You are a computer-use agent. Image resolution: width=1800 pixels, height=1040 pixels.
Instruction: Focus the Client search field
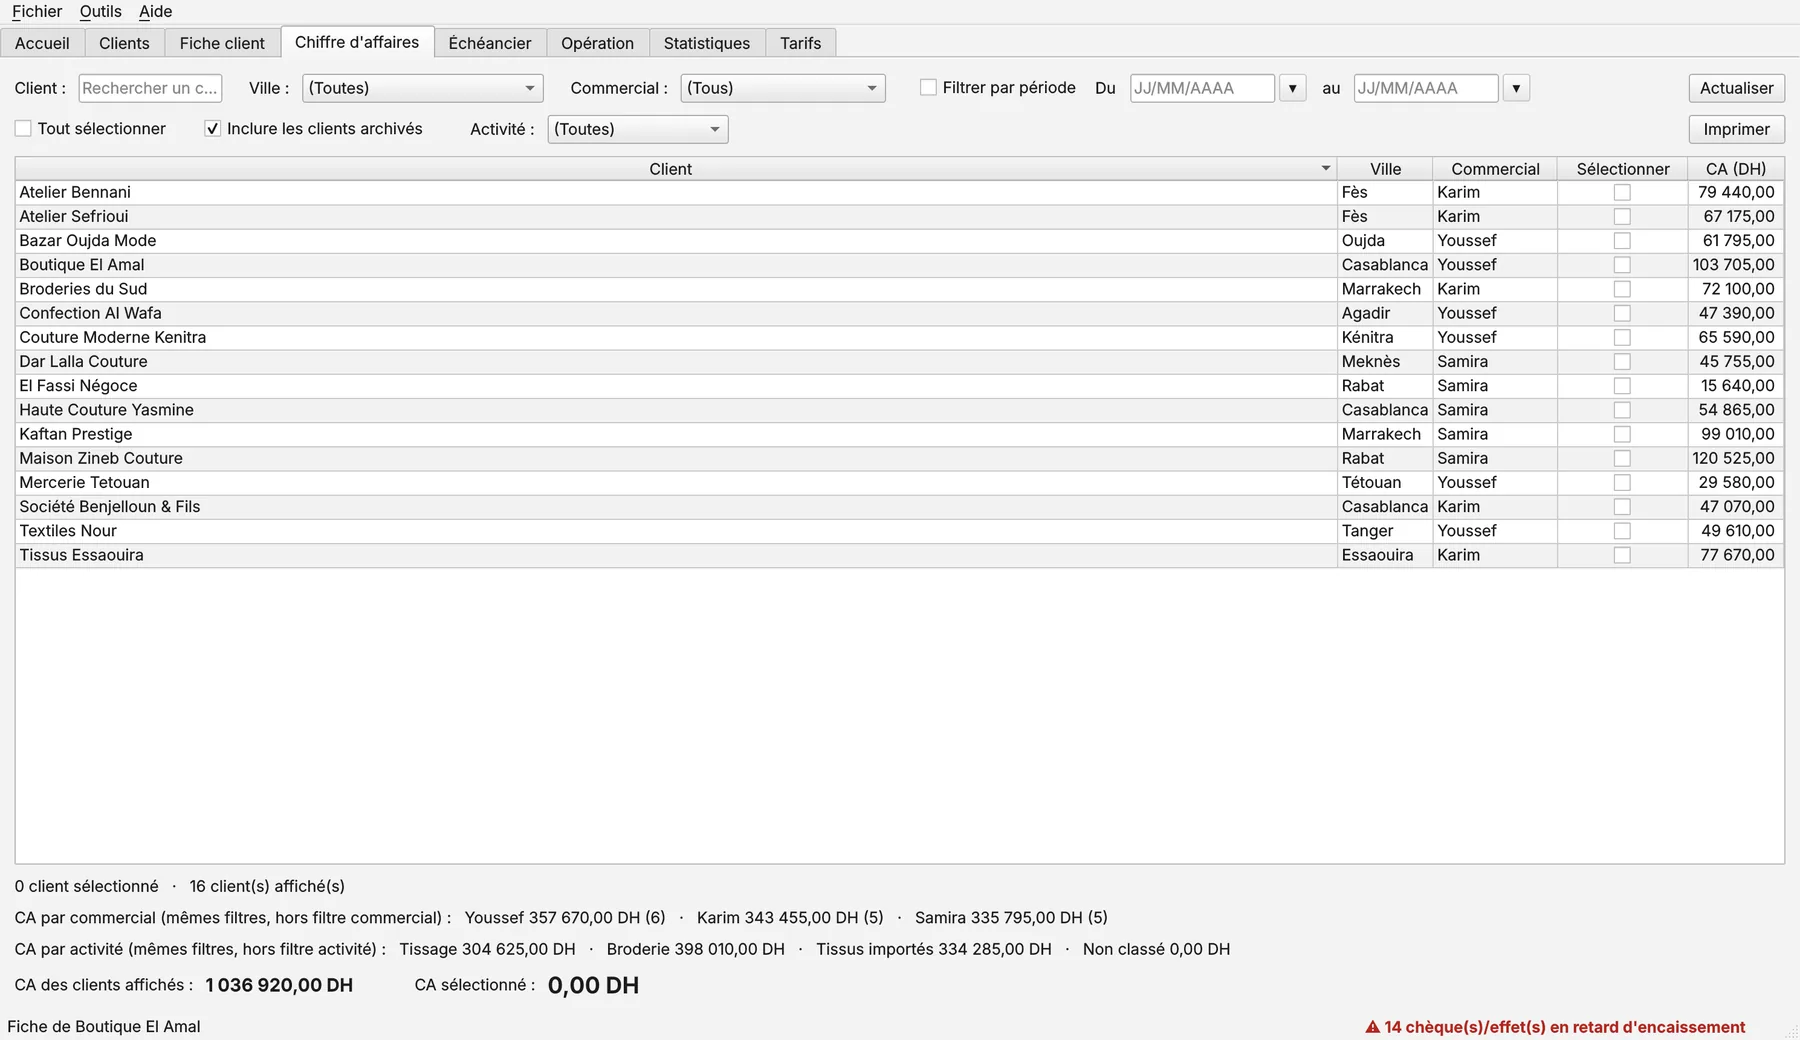point(150,88)
